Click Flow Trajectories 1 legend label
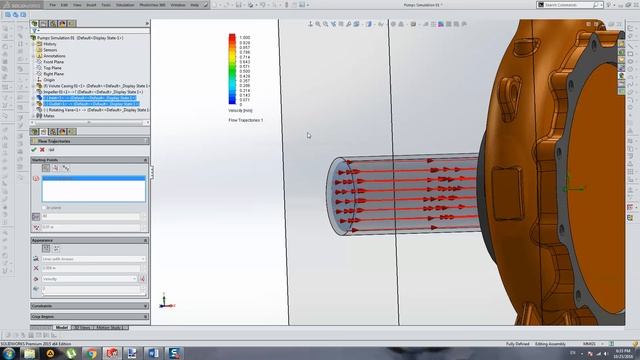 246,120
